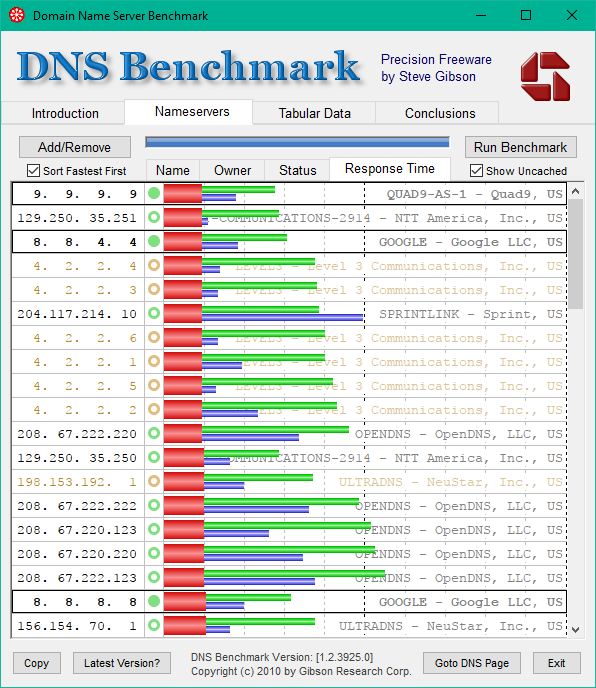
Task: Open the Tabular Data tab
Action: pos(314,113)
